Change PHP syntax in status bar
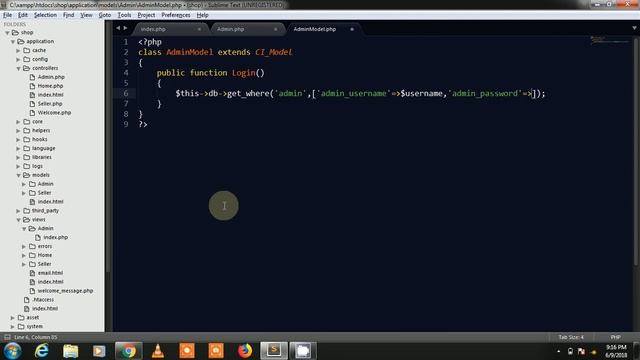The image size is (640, 360). 615,337
